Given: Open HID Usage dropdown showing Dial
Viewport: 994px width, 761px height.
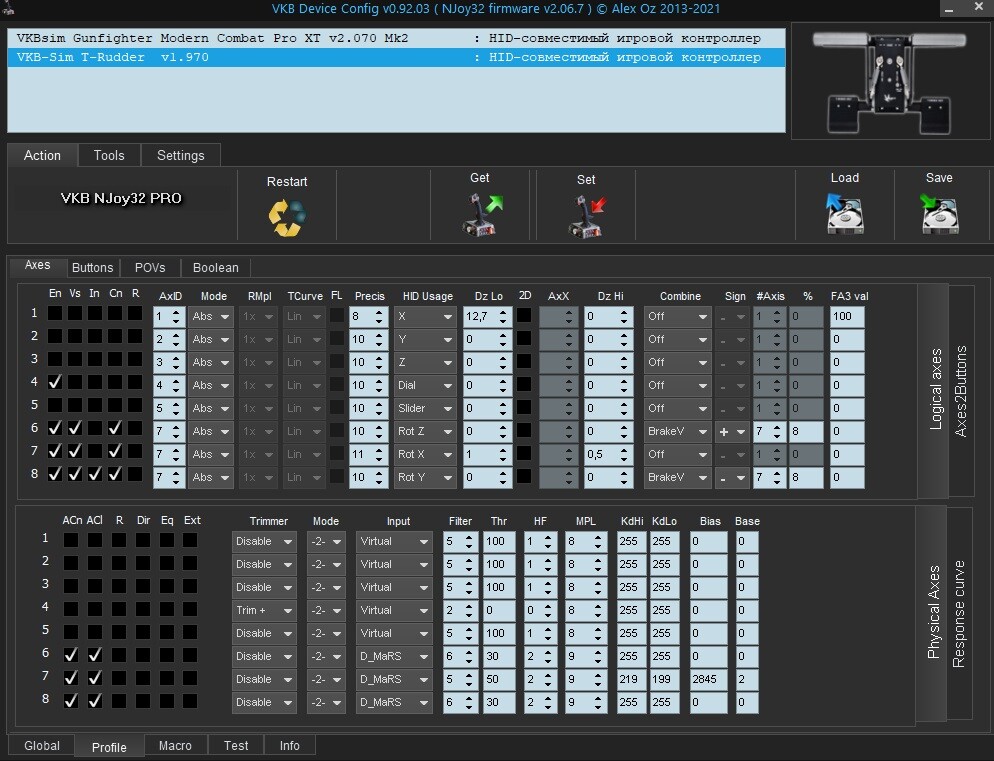Looking at the screenshot, I should [x=424, y=386].
